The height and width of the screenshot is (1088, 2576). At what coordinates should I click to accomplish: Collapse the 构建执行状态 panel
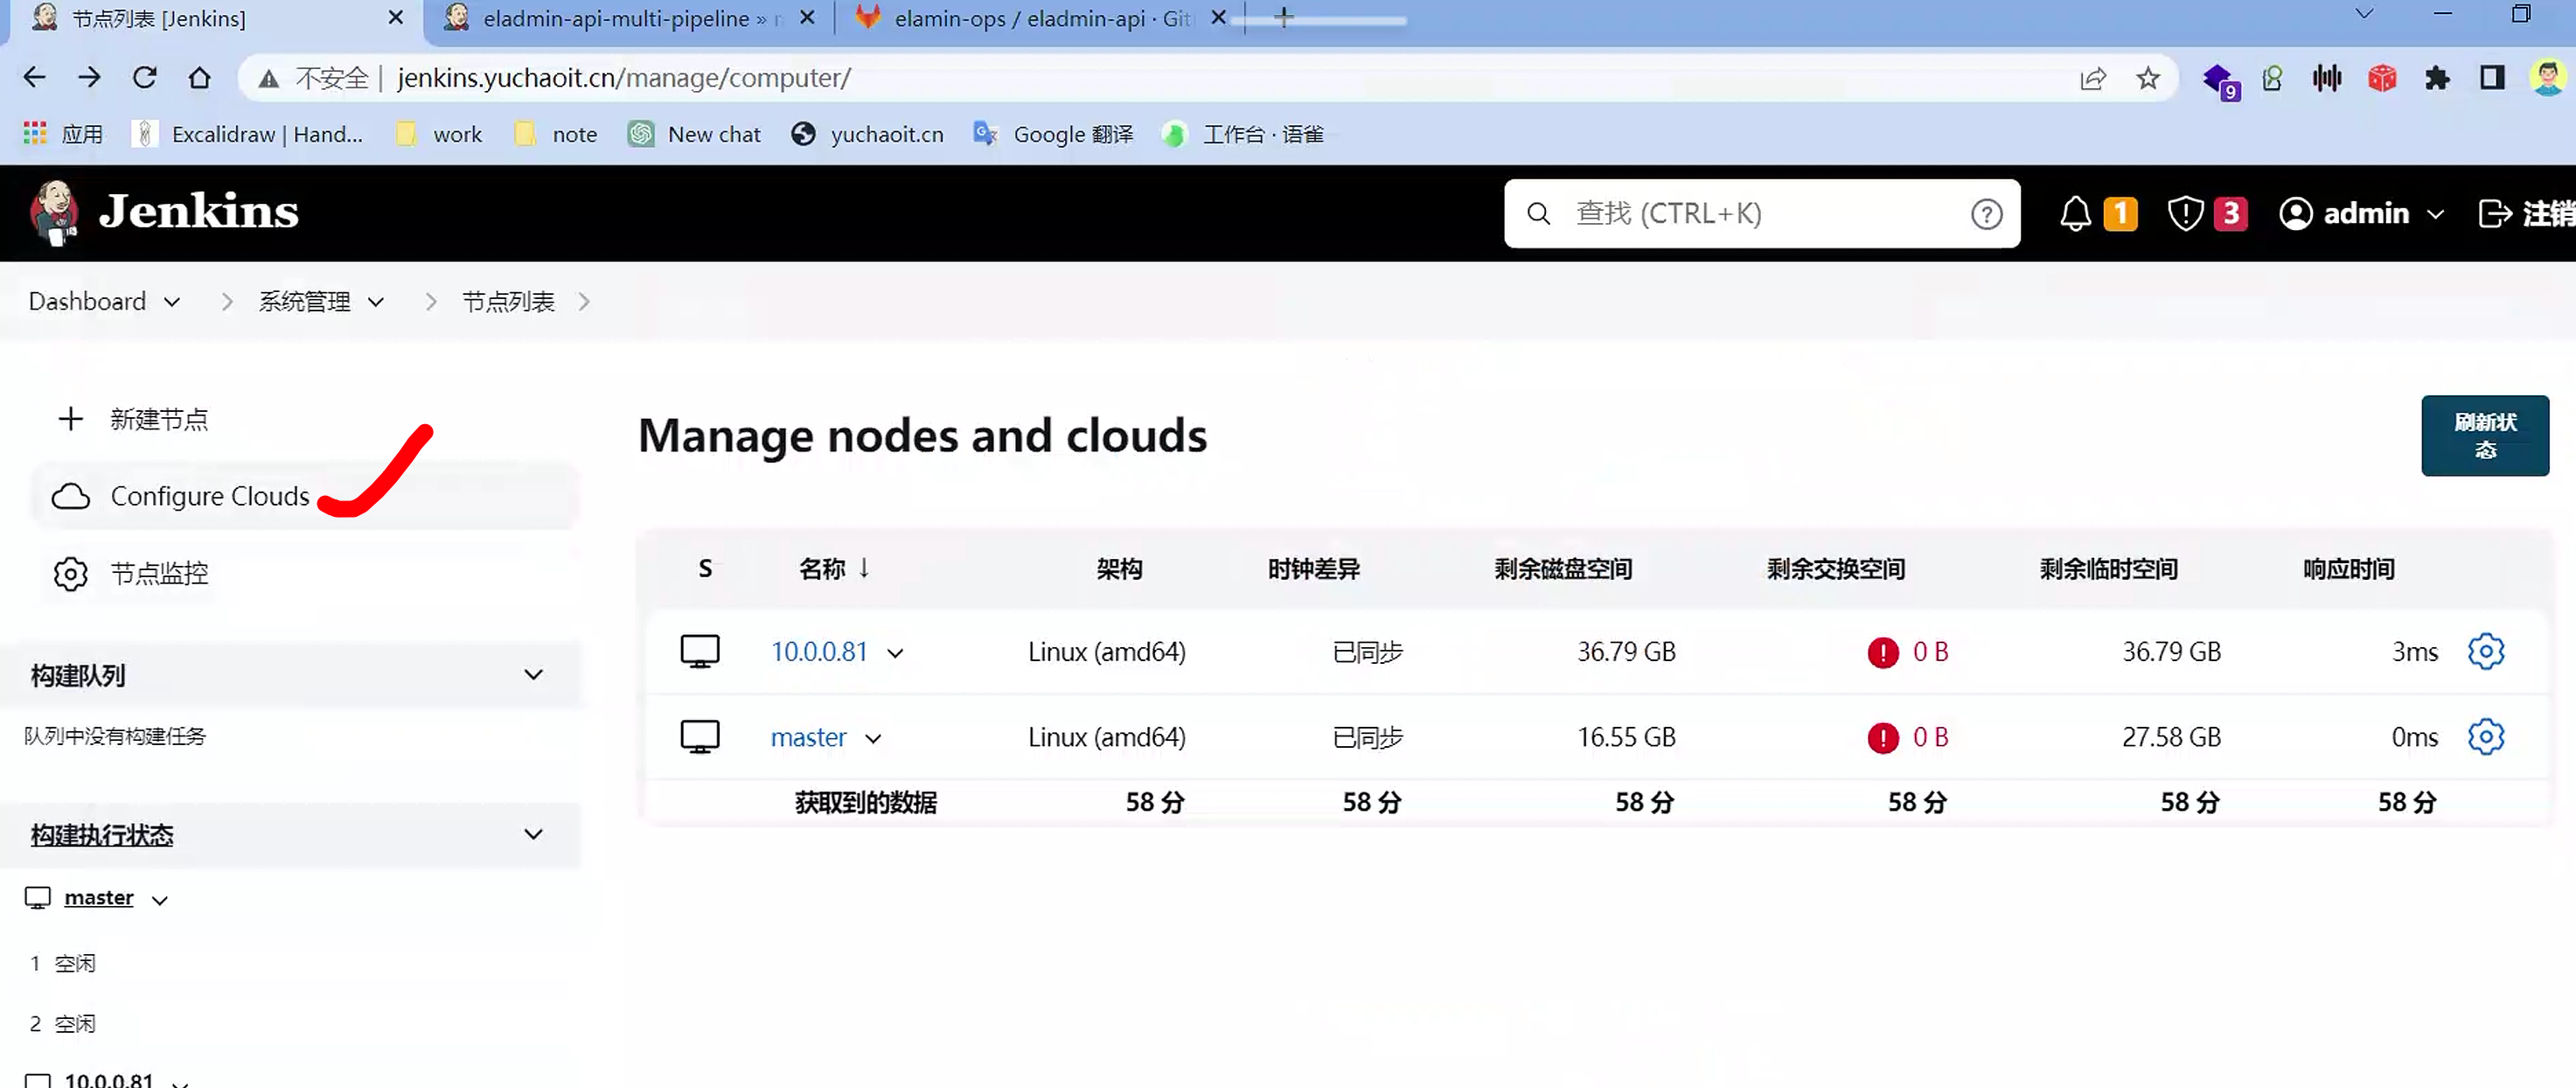point(533,834)
